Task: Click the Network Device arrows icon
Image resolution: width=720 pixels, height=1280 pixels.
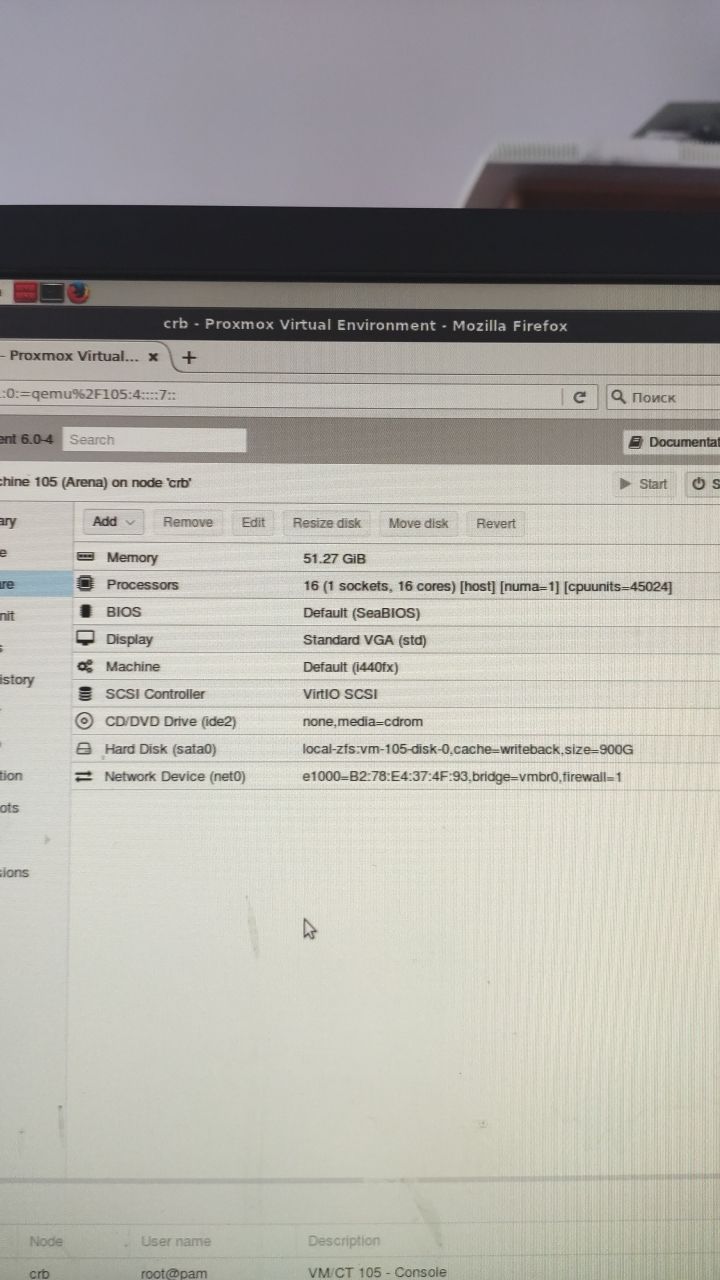Action: [x=84, y=776]
